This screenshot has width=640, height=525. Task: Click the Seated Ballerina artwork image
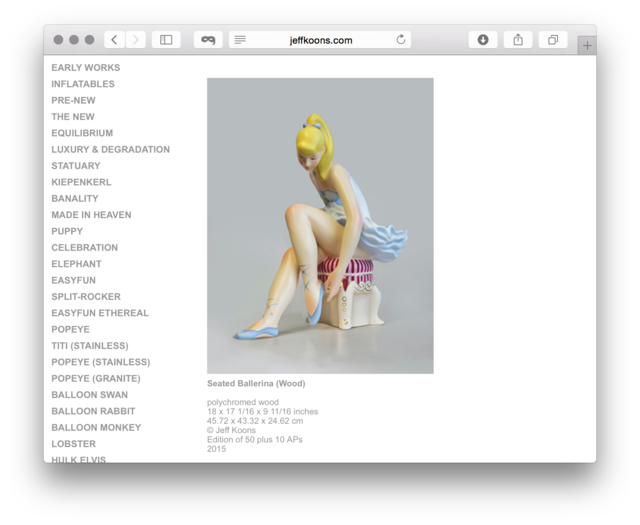tap(320, 225)
